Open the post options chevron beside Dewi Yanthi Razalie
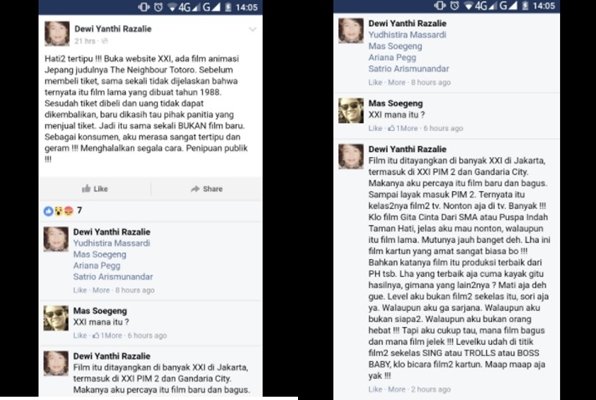The image size is (596, 400). point(252,29)
